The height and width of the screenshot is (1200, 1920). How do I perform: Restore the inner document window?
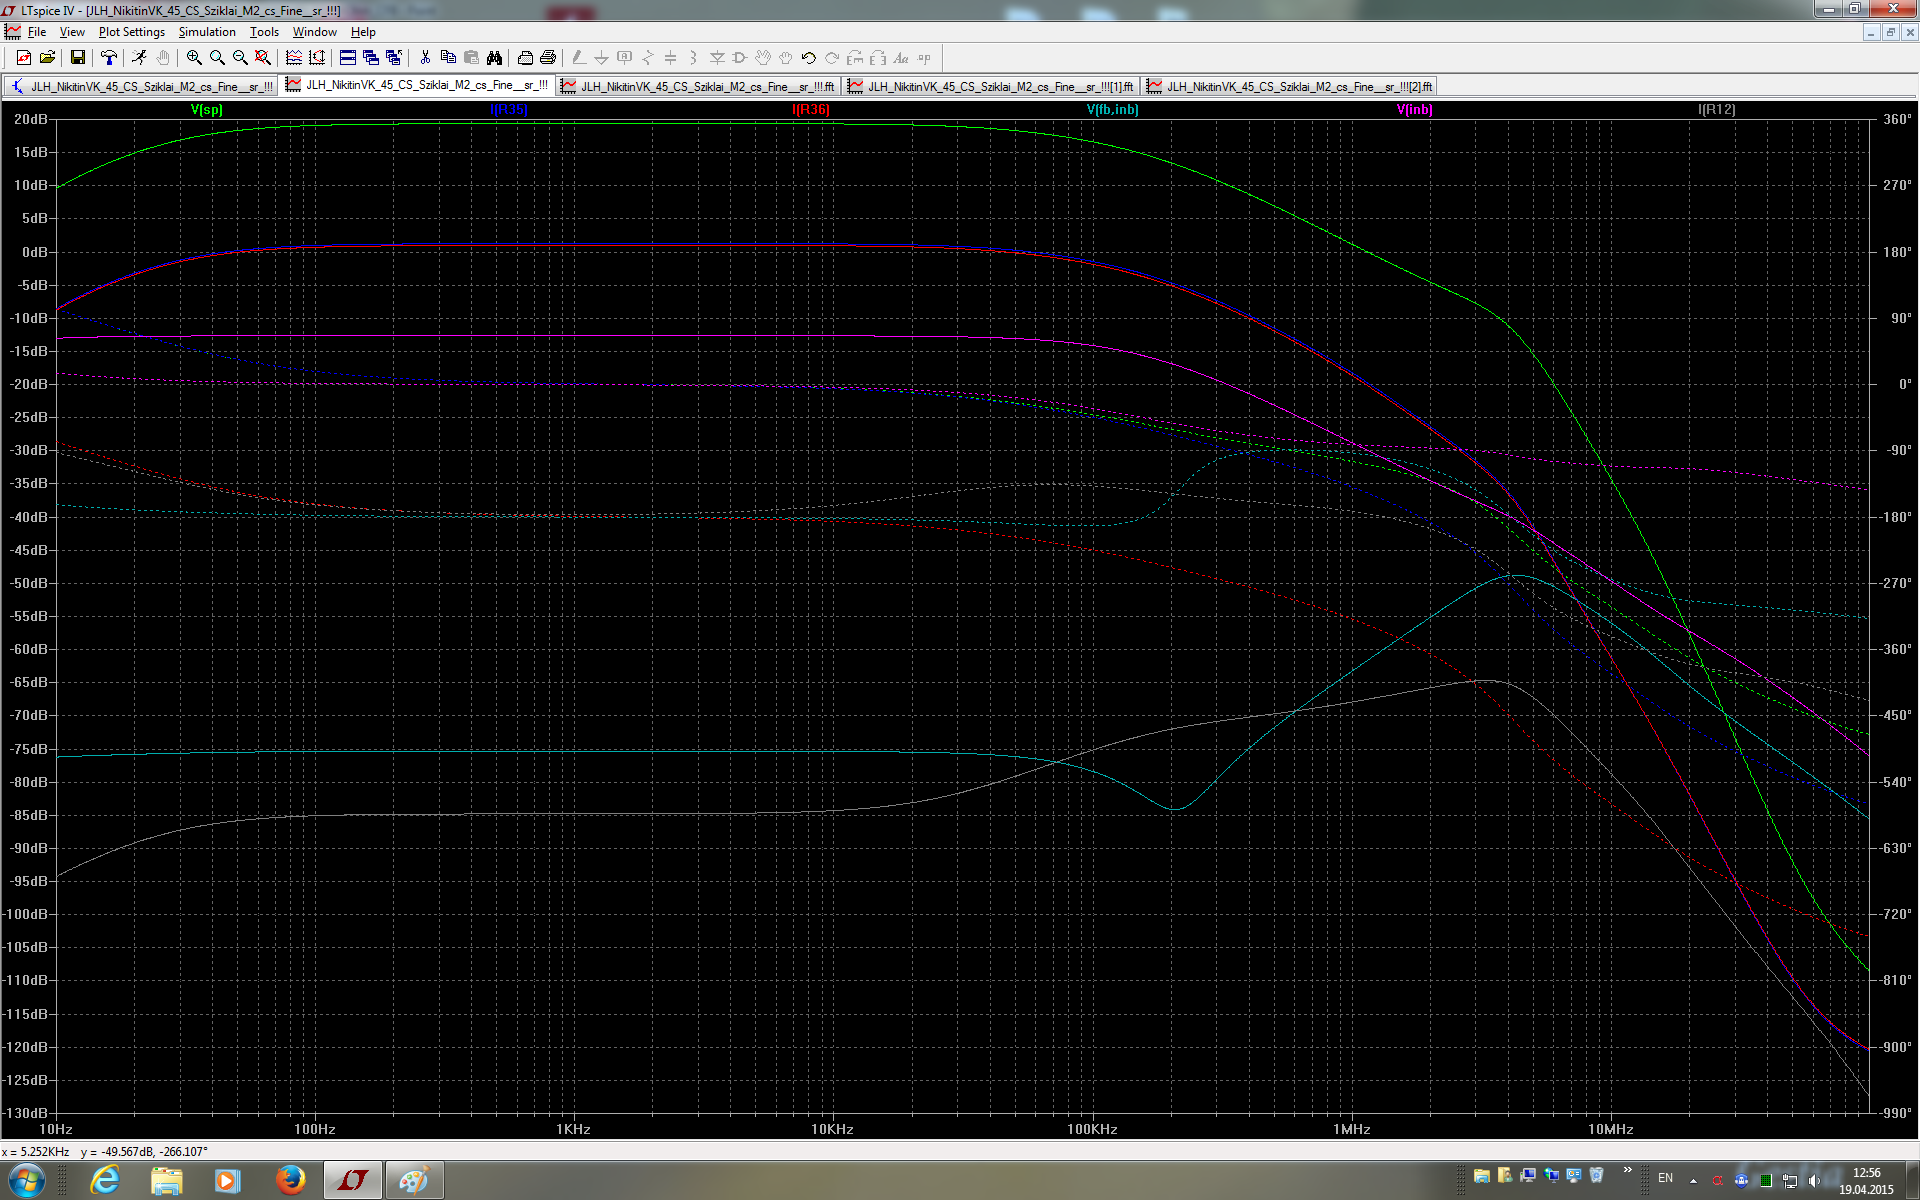[x=1890, y=32]
